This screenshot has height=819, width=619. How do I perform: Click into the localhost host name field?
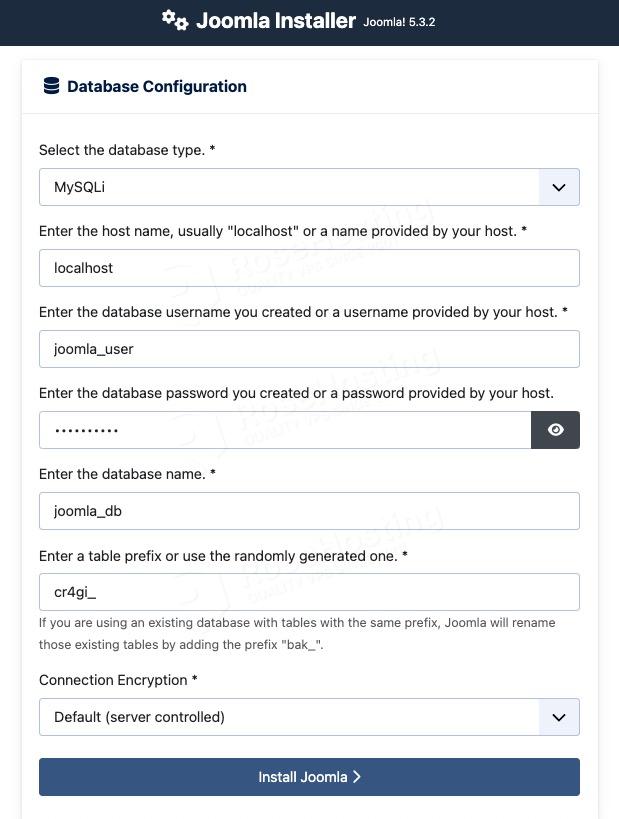point(309,268)
